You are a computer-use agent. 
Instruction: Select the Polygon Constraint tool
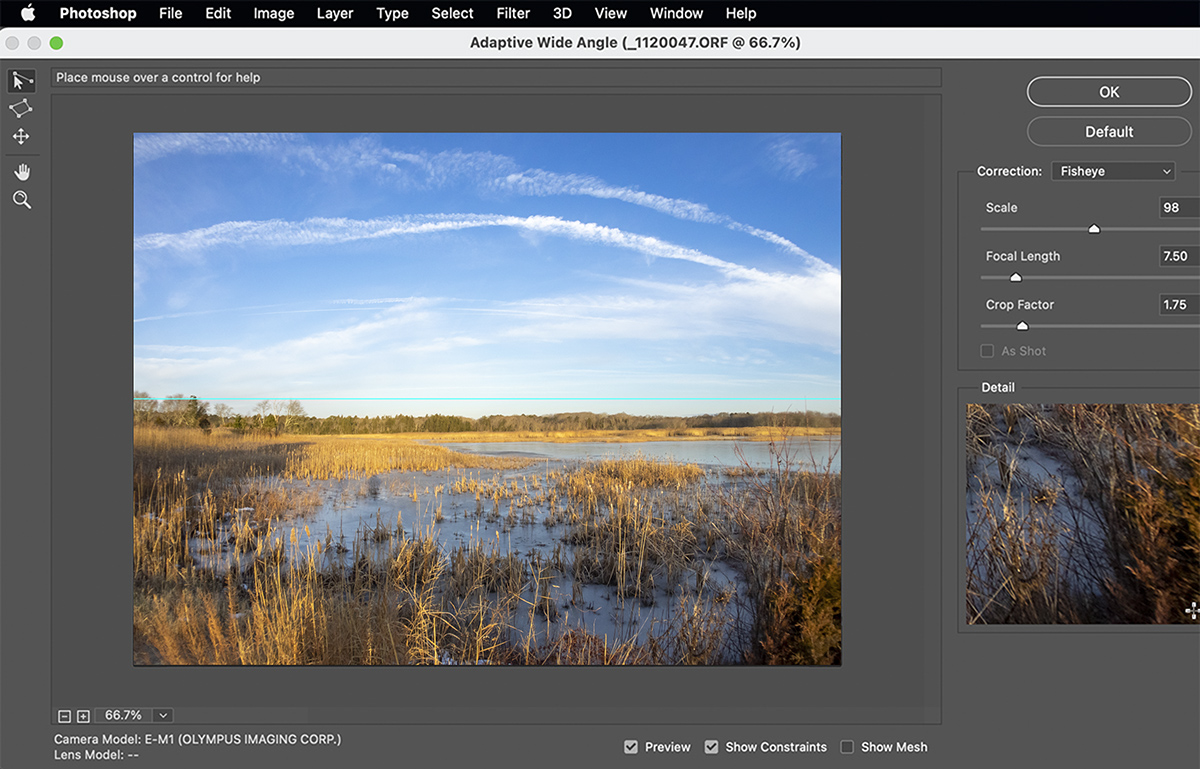pyautogui.click(x=21, y=108)
